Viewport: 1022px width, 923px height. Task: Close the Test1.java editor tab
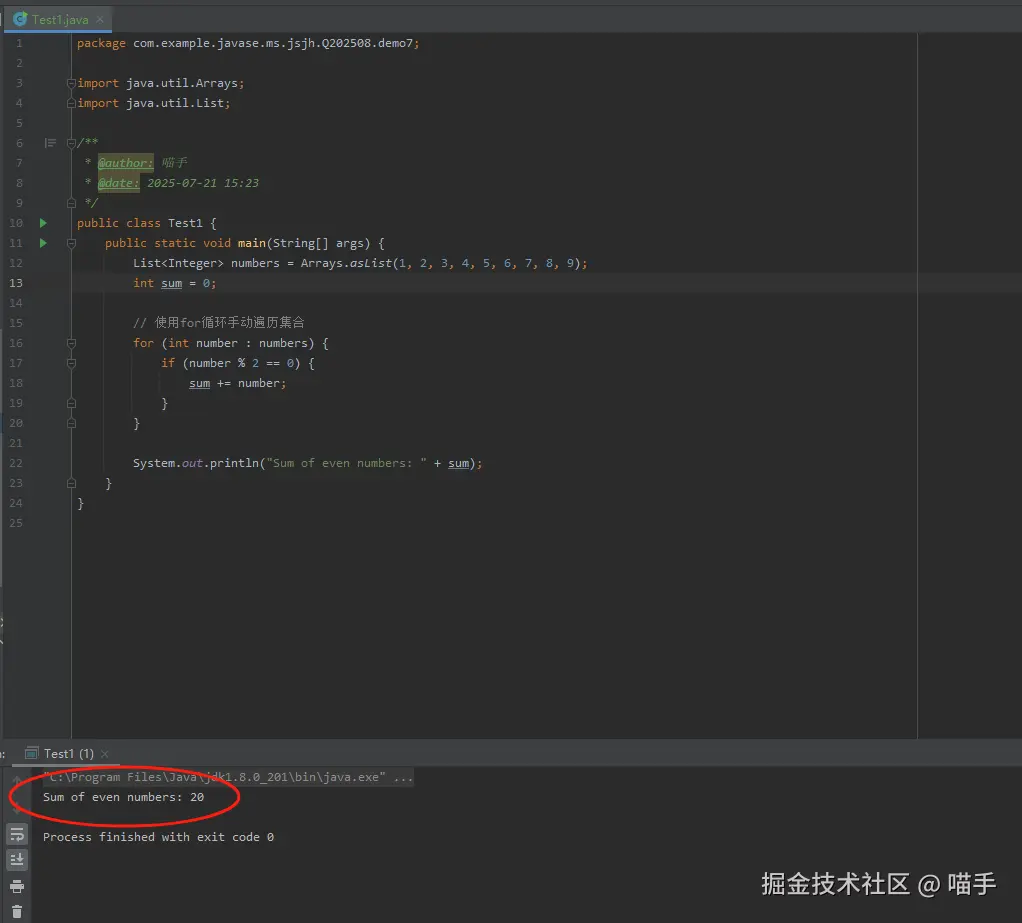click(x=100, y=20)
